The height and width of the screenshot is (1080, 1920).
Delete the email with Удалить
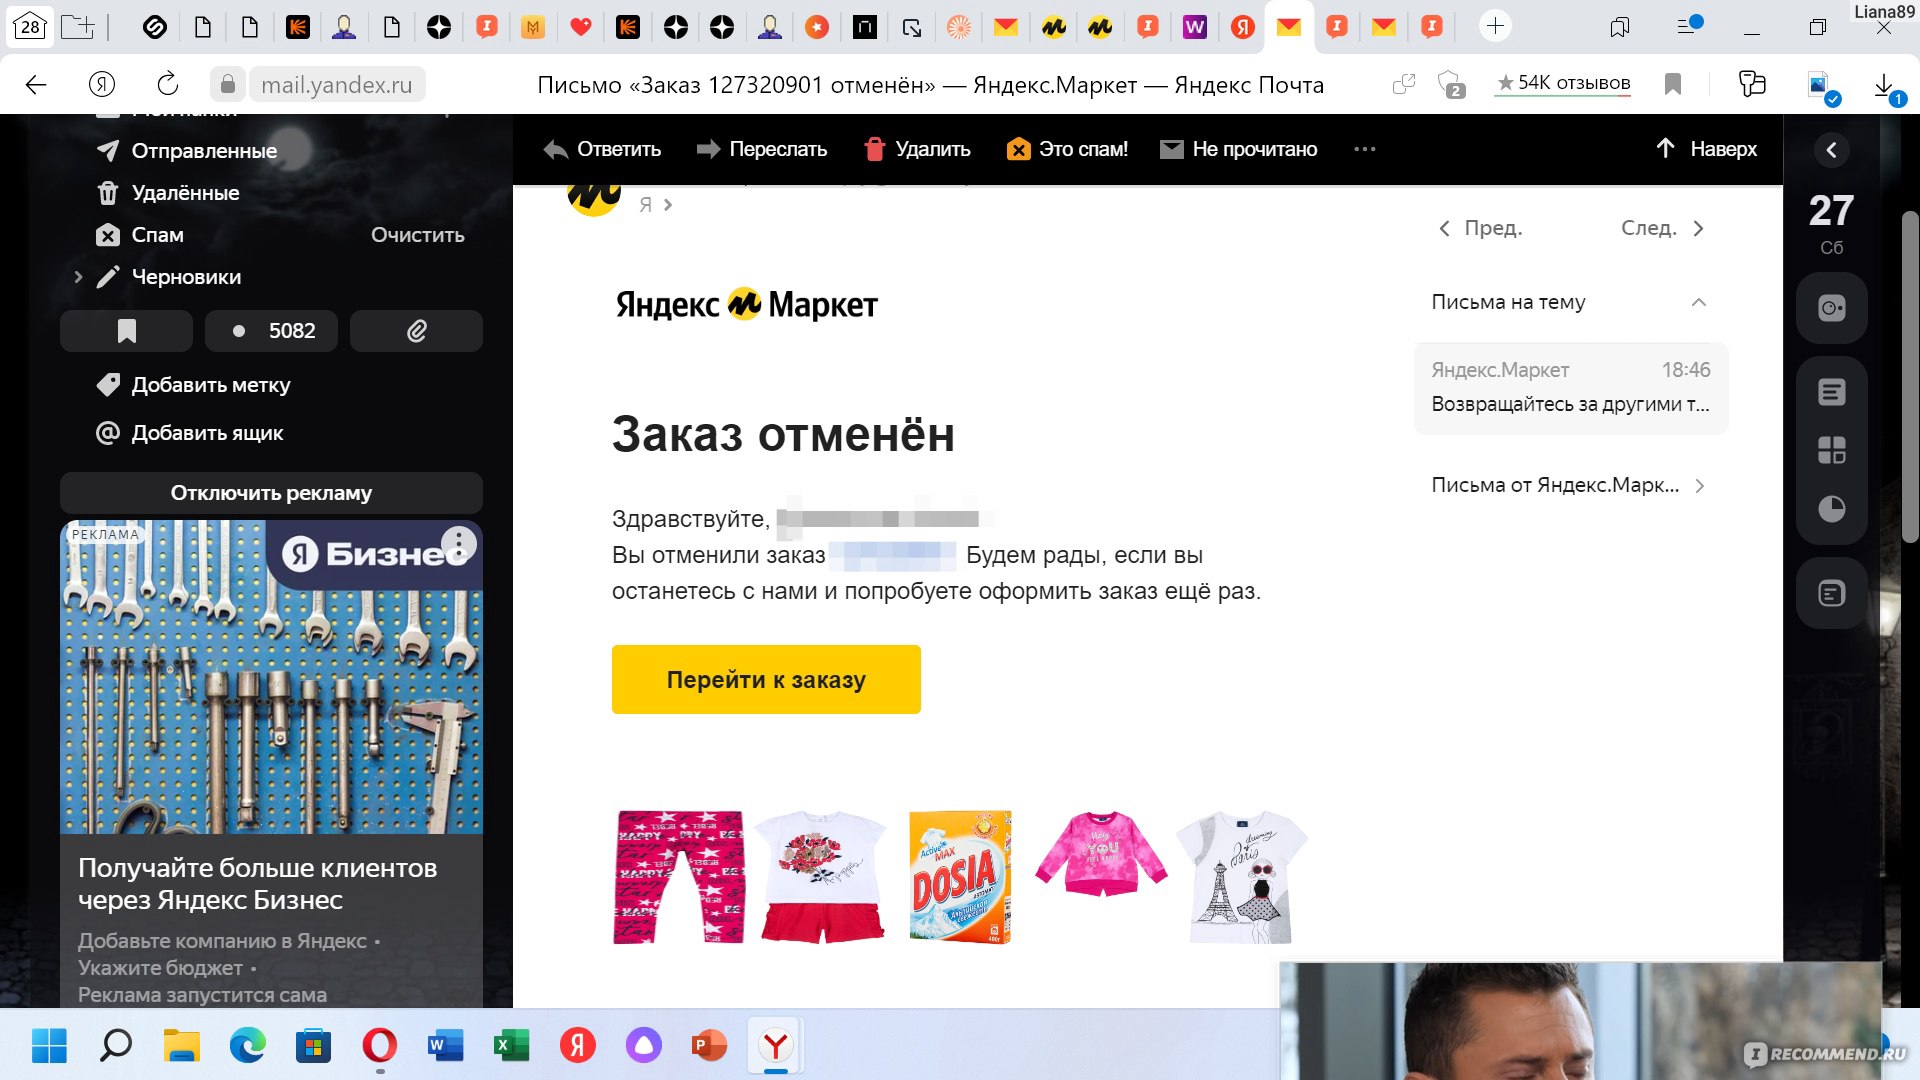[x=917, y=149]
